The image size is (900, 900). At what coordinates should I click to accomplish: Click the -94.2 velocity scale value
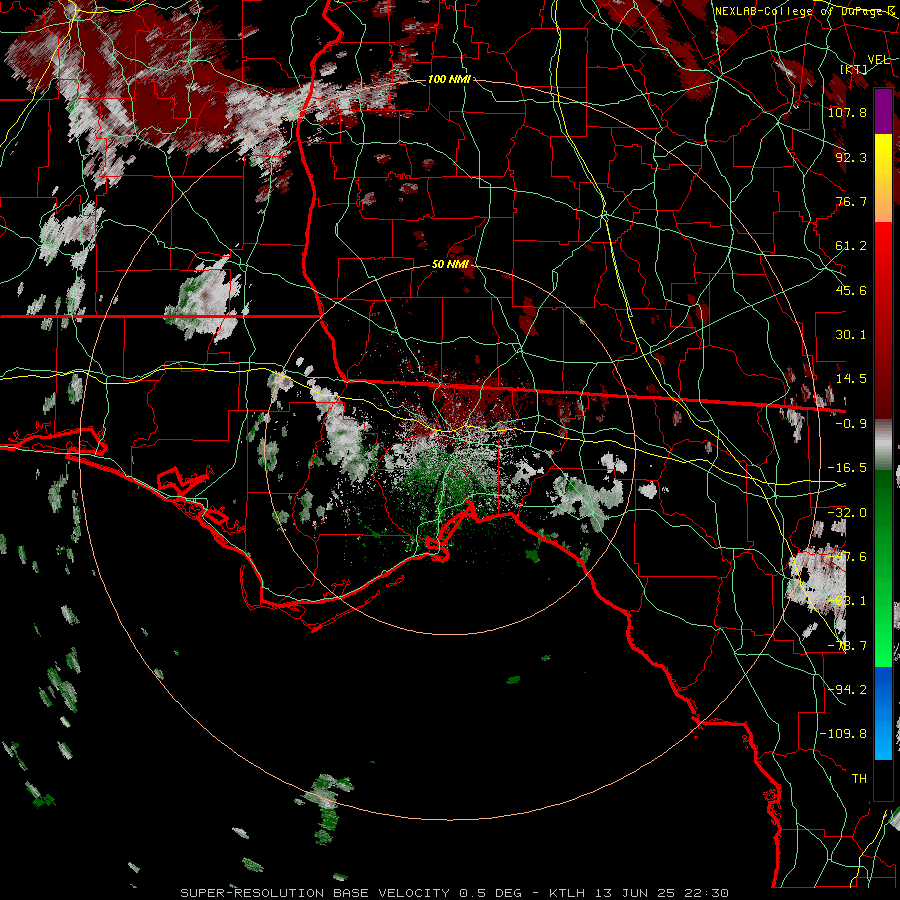[x=847, y=689]
